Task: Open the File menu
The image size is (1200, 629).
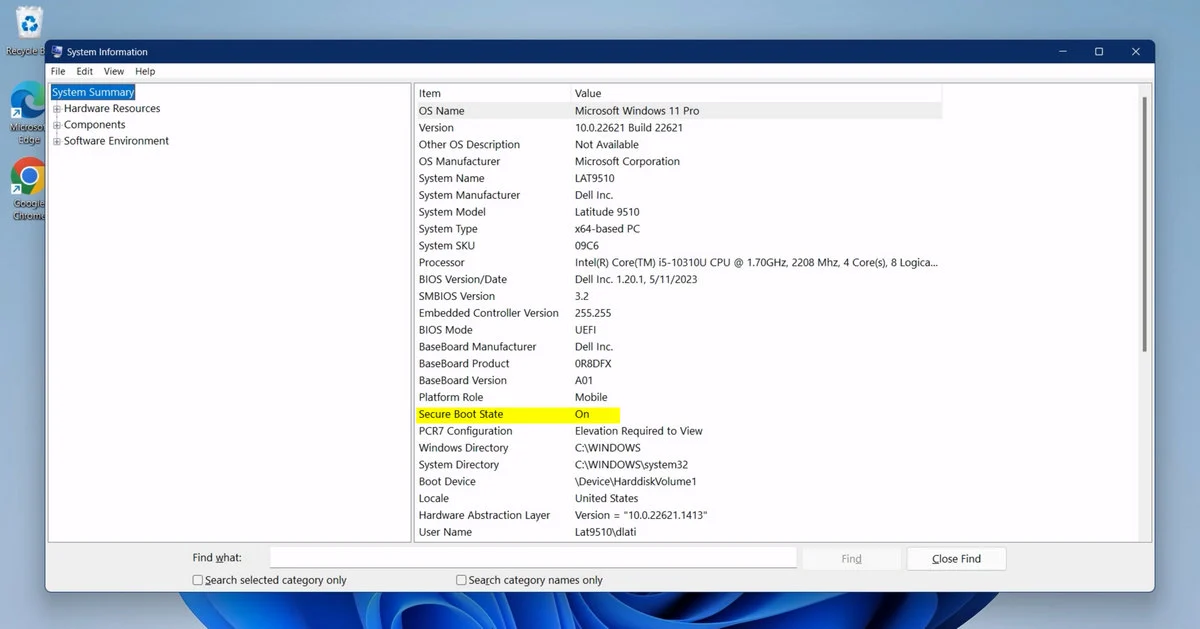Action: point(58,72)
